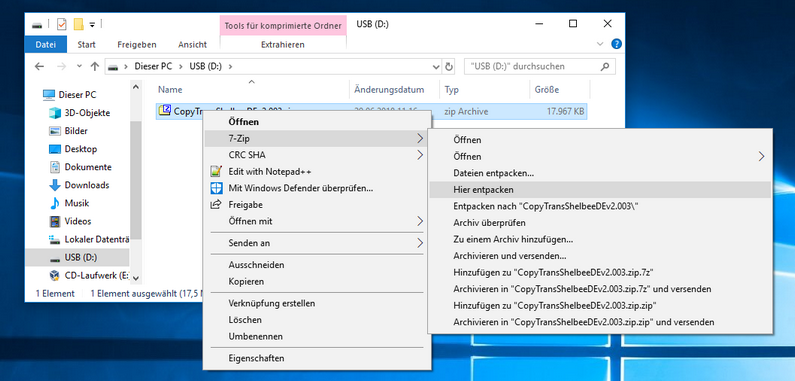Open the quick access toolbar customize dropdown

[92, 24]
